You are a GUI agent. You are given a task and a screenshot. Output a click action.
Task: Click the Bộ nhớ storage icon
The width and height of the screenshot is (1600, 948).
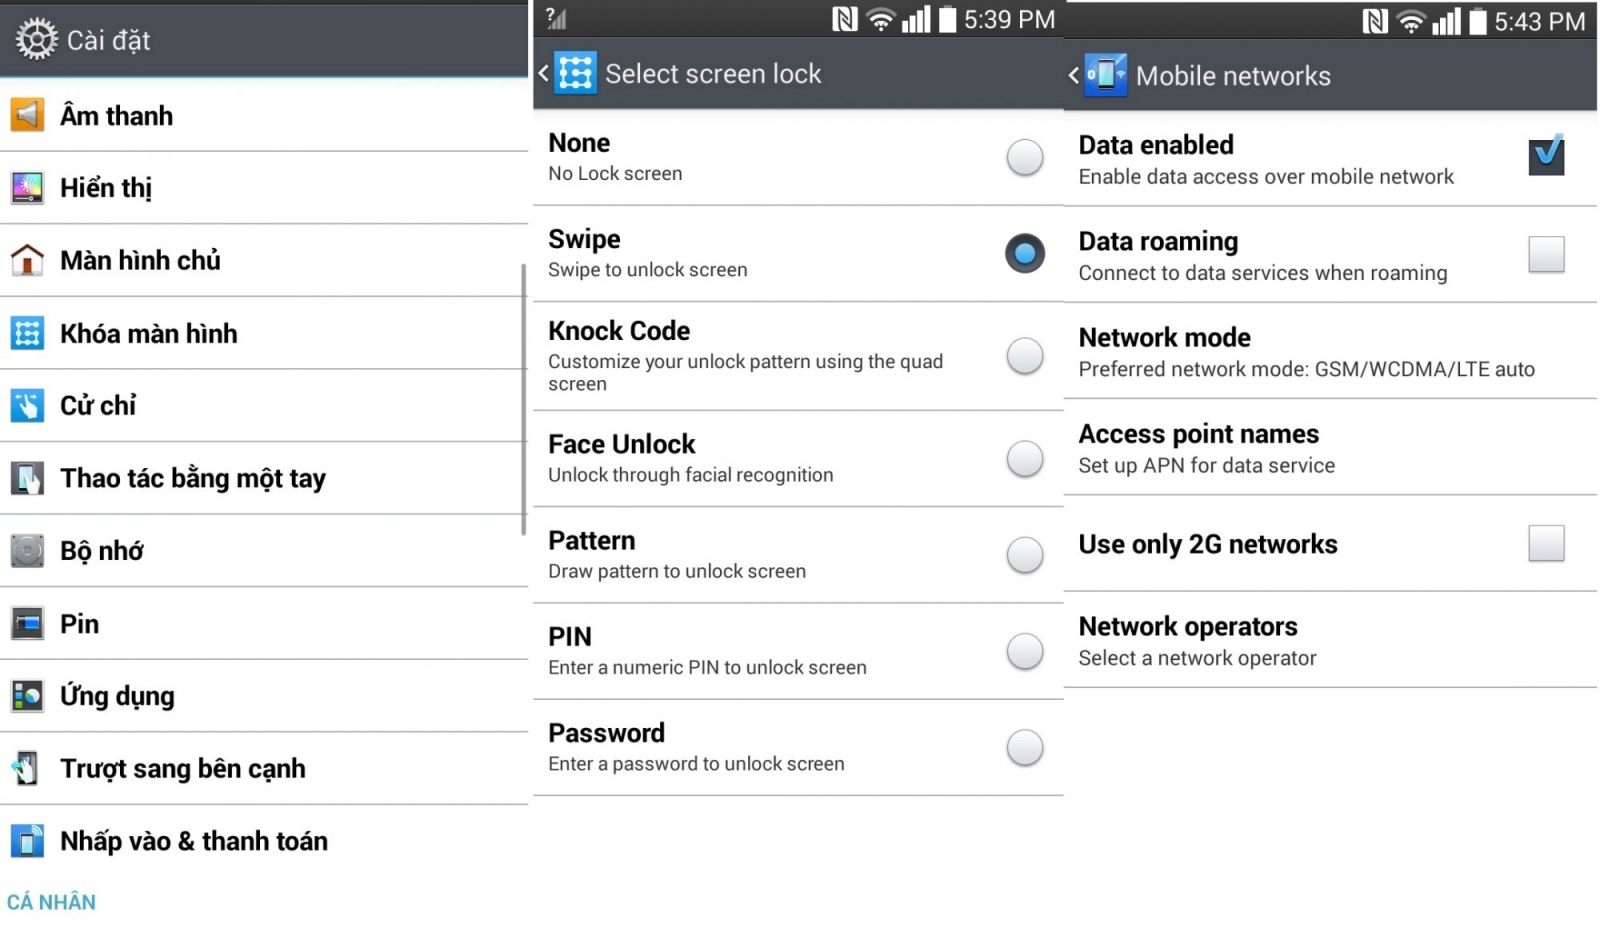pos(27,550)
